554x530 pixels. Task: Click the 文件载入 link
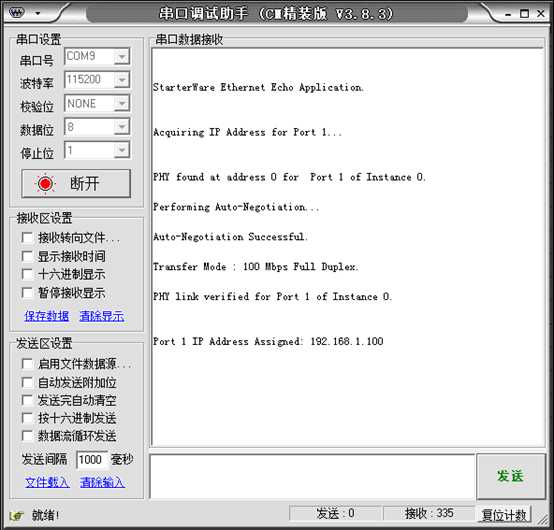(x=47, y=482)
